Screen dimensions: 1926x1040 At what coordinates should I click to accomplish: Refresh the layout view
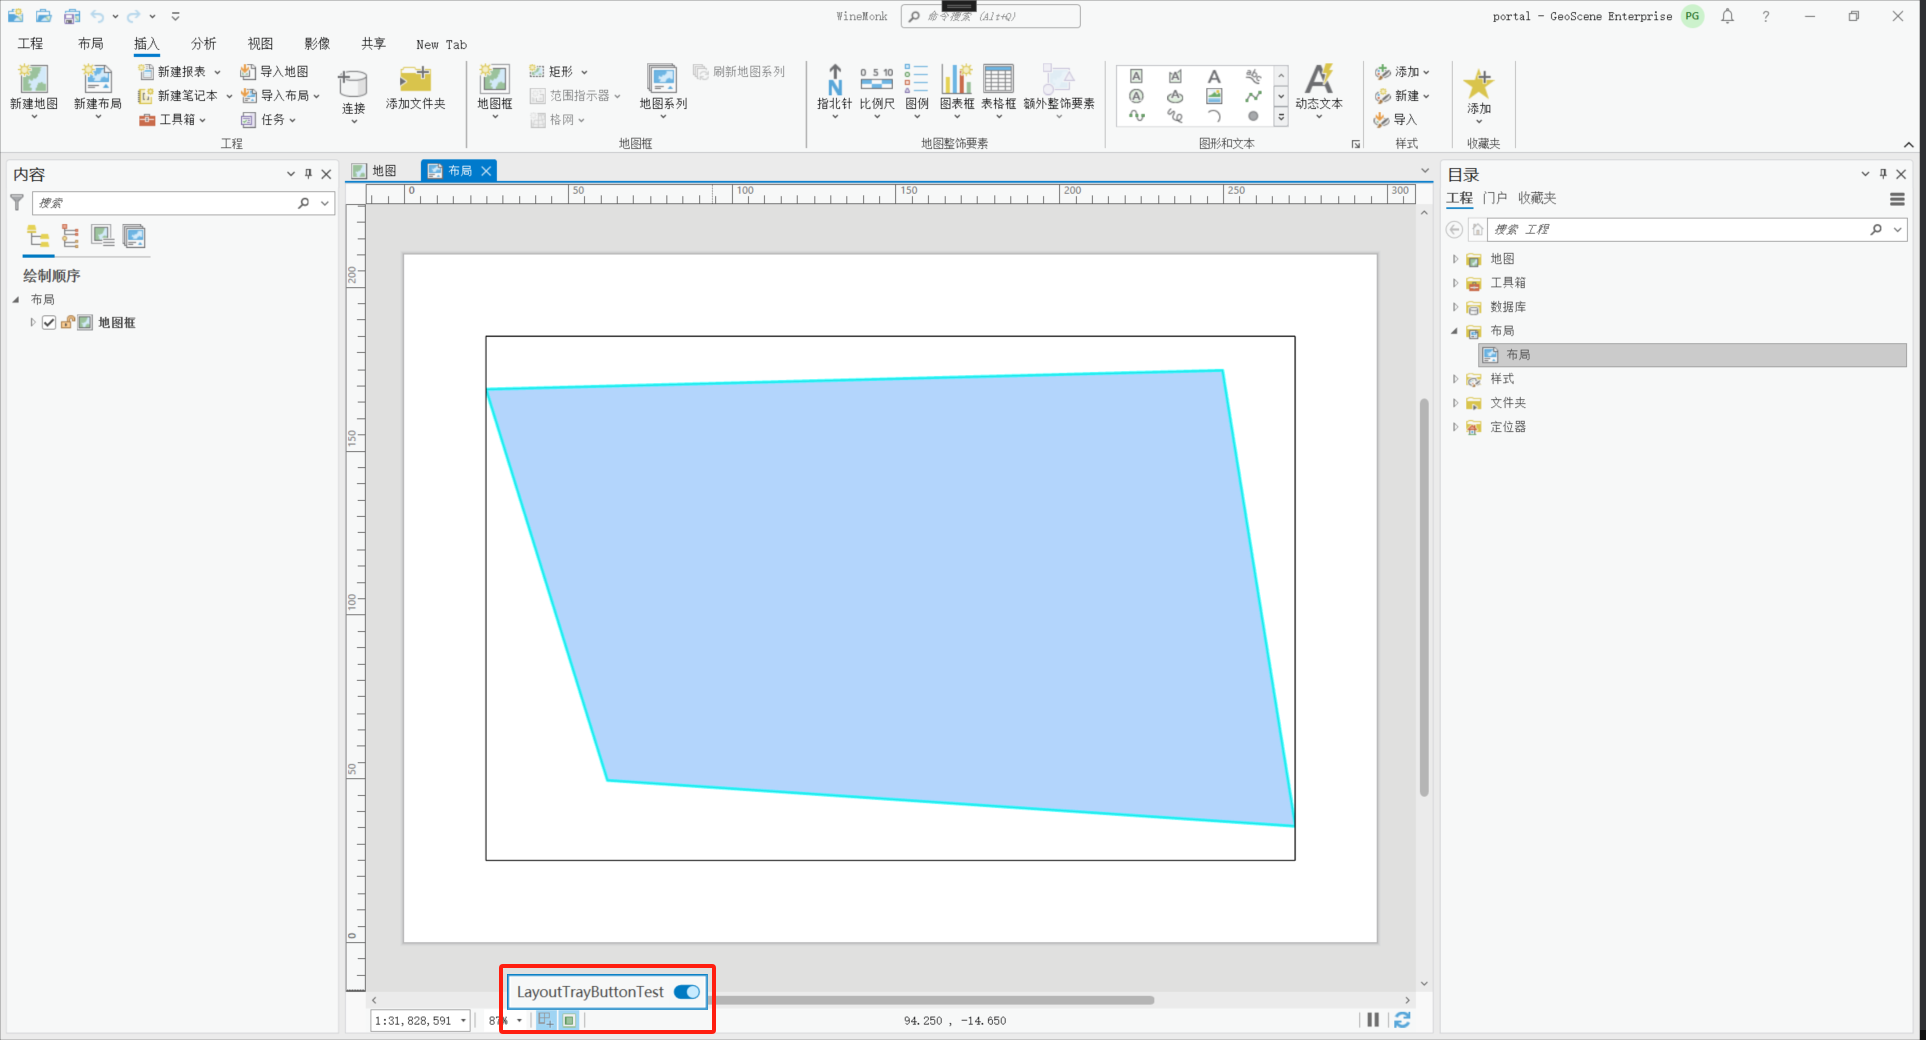pos(1402,1020)
